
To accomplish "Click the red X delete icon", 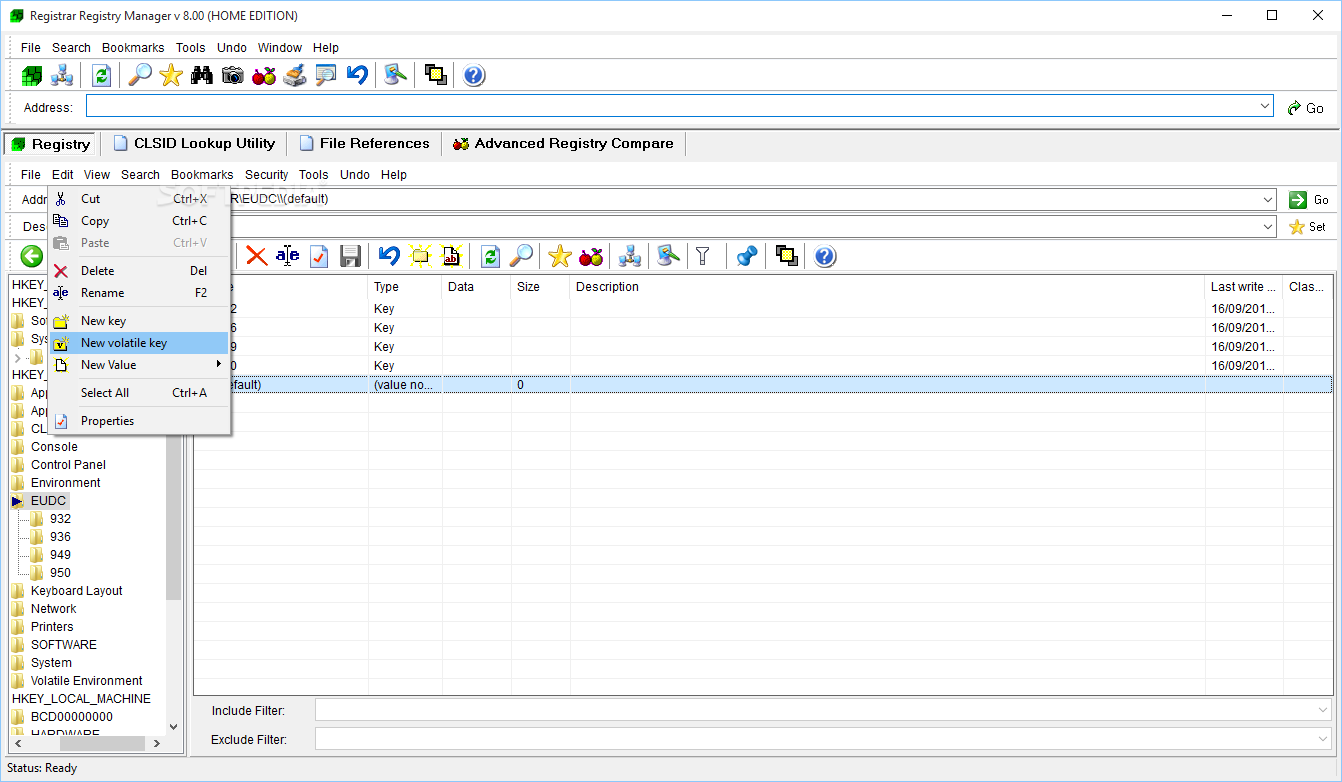I will [x=257, y=256].
